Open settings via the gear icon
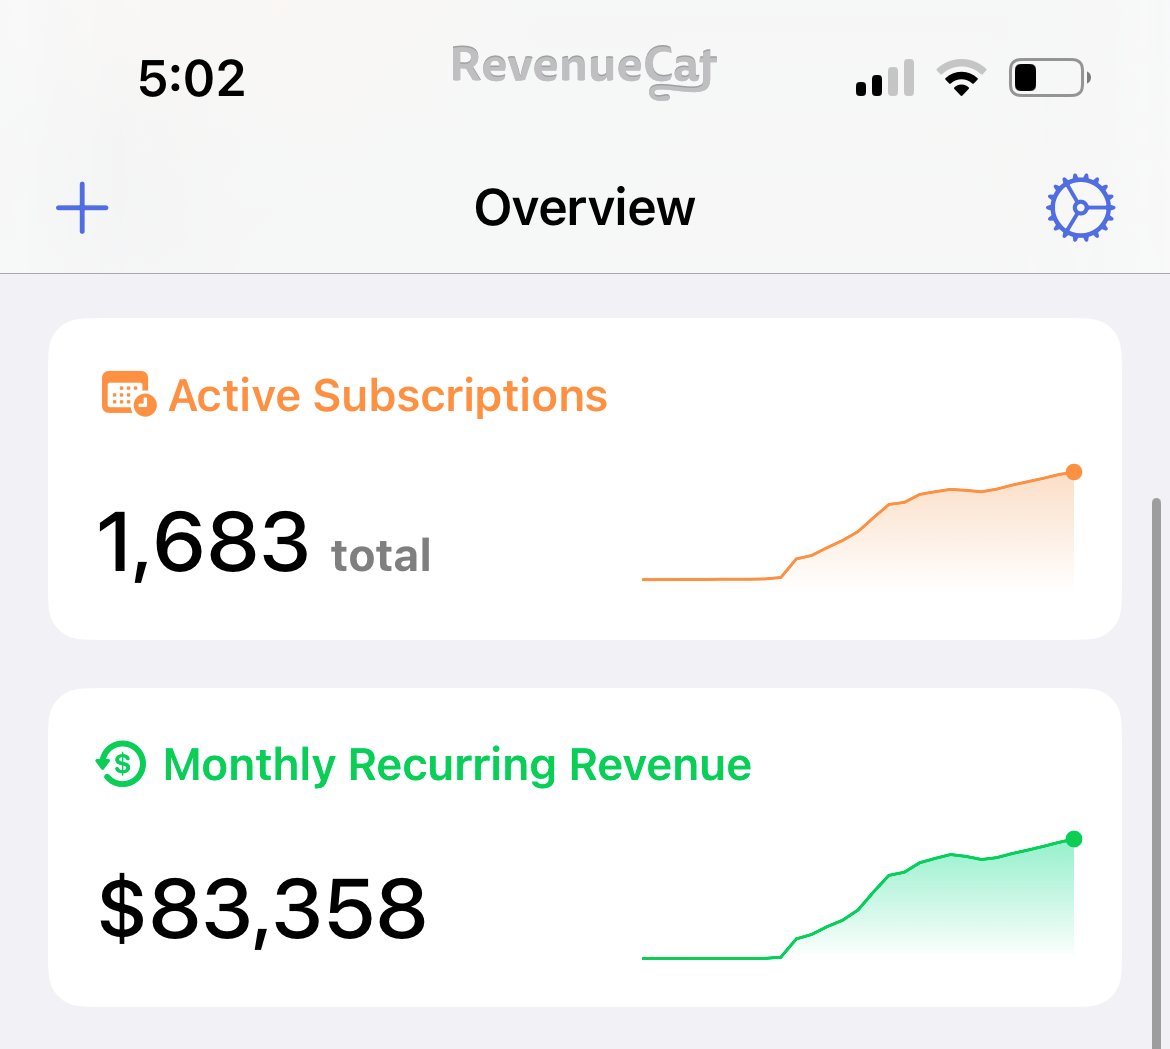 coord(1080,207)
